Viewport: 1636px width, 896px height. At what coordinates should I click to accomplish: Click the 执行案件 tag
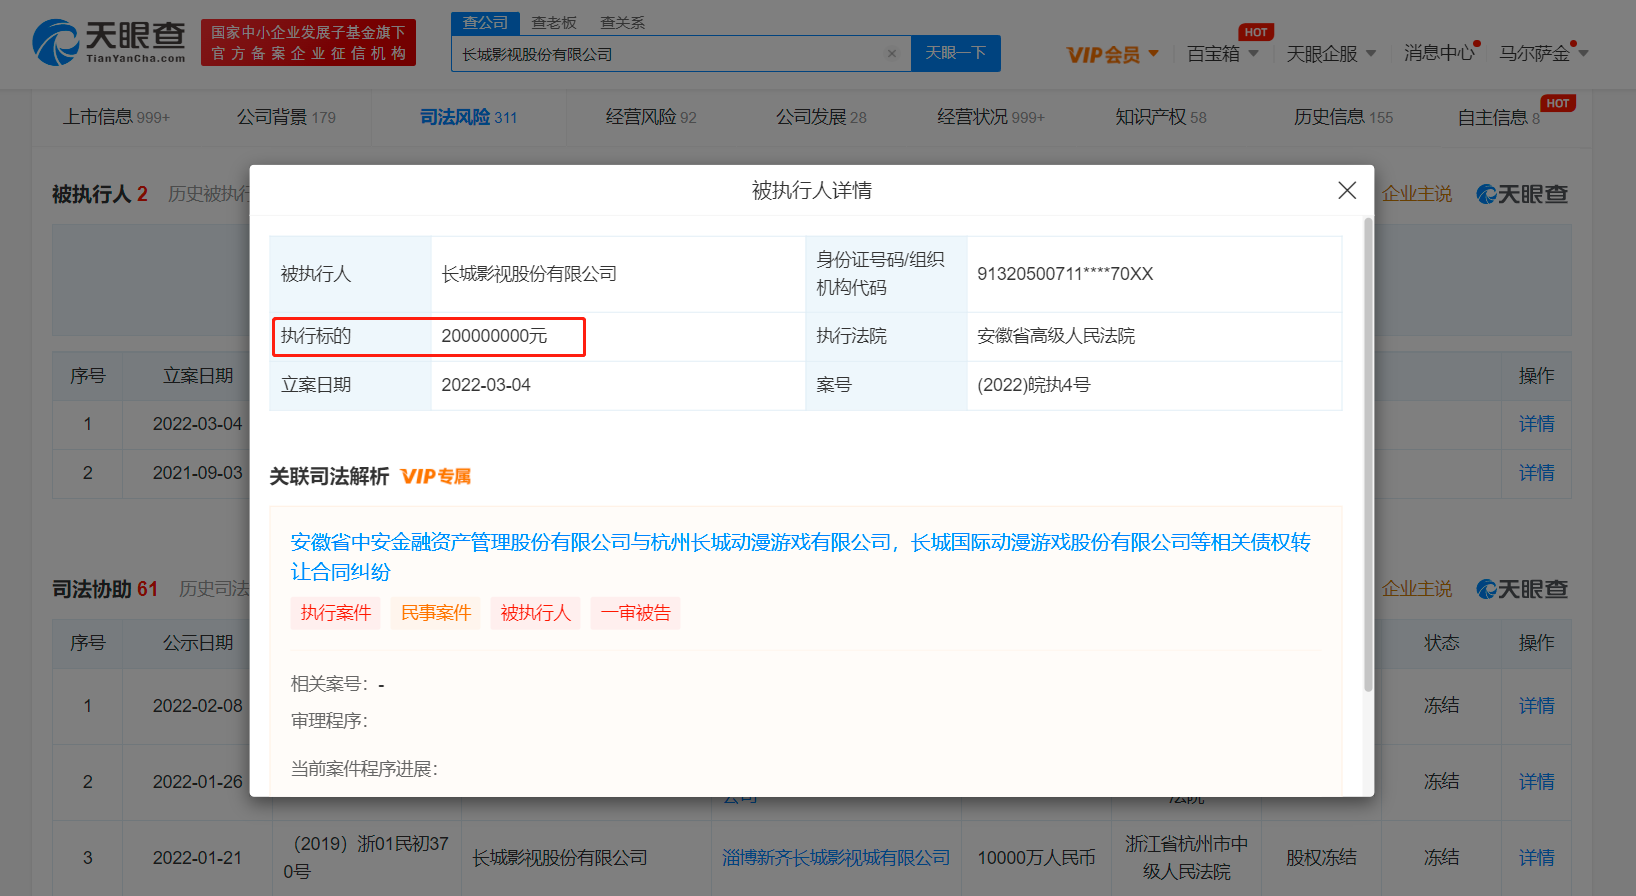pyautogui.click(x=335, y=613)
